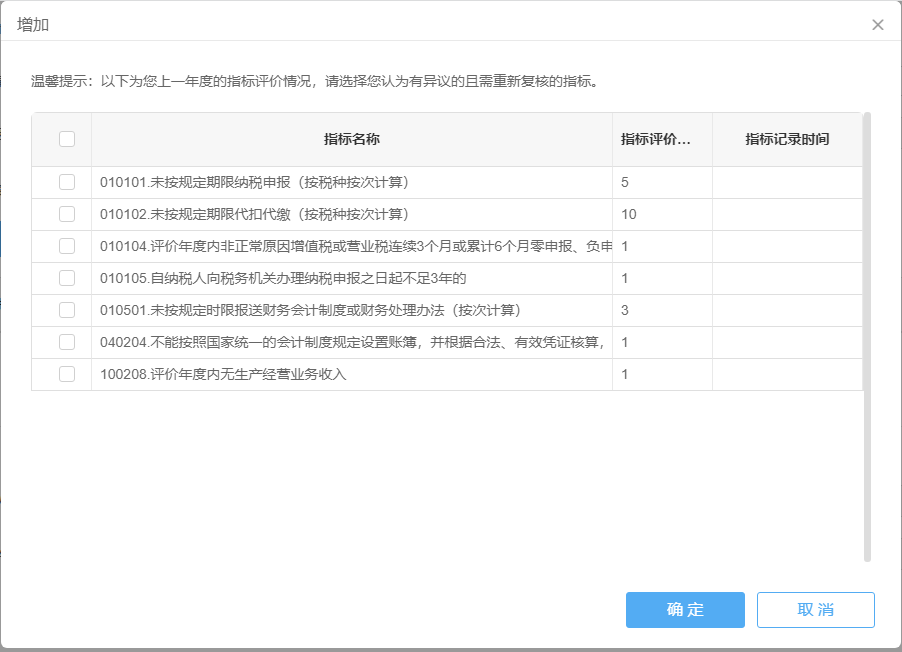Check the box for indicator 010104
The image size is (902, 652).
pos(67,246)
